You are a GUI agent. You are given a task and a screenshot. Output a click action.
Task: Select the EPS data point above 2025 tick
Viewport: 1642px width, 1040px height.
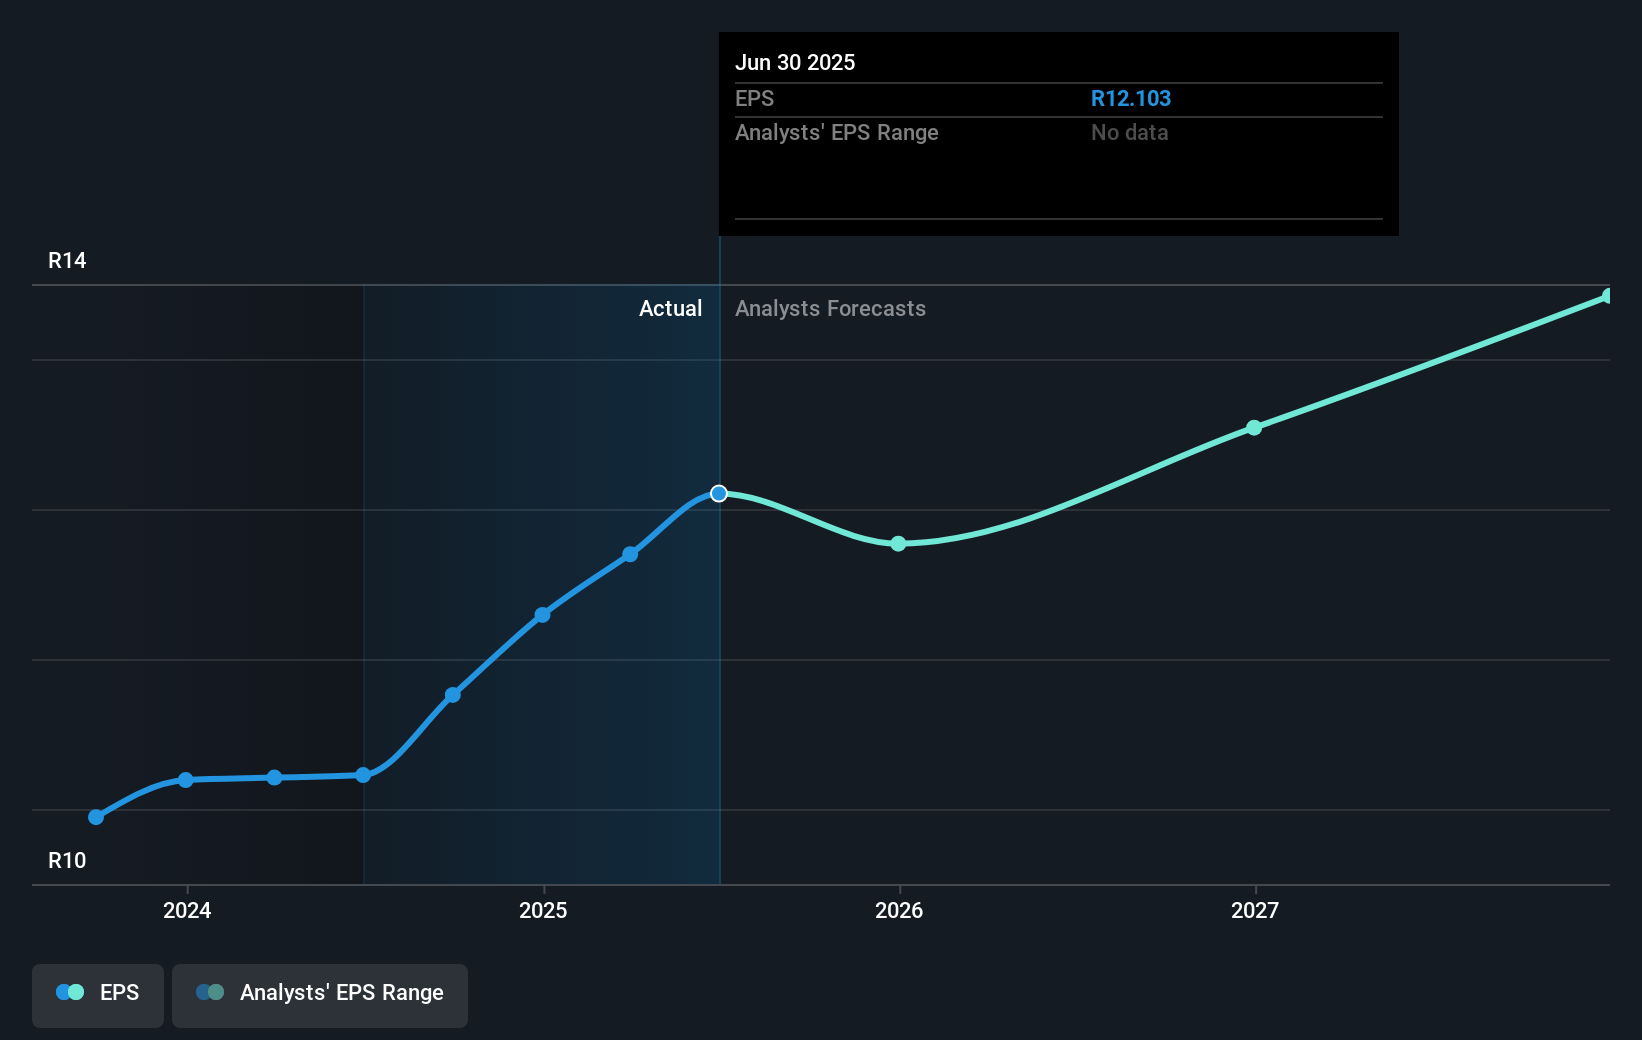pyautogui.click(x=542, y=615)
